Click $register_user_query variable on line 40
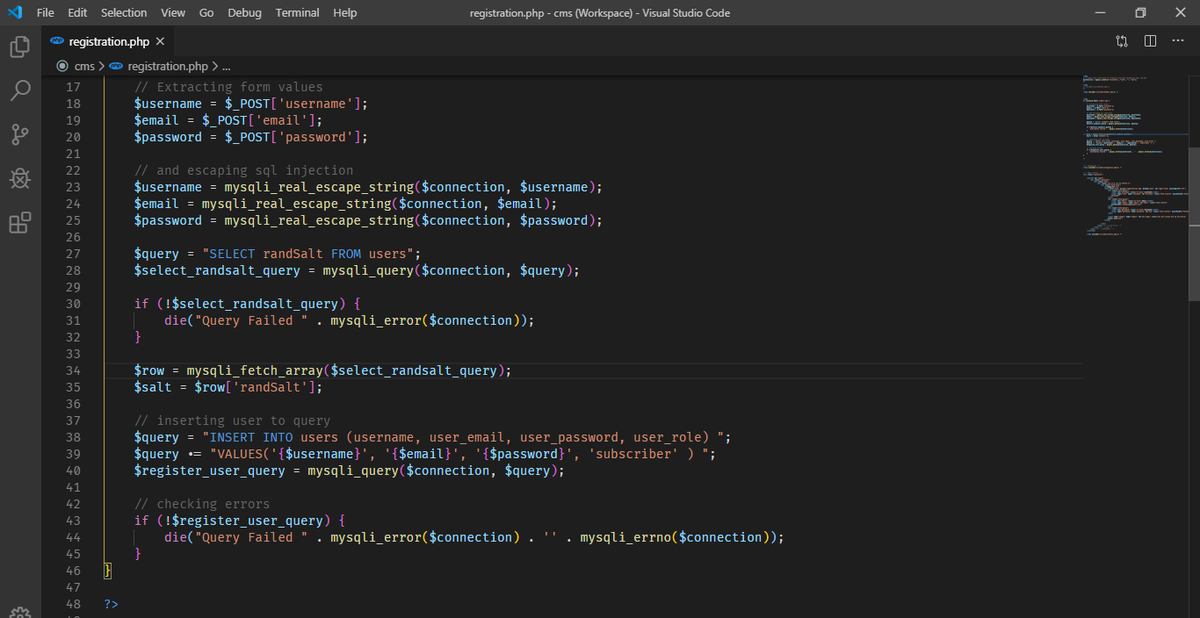1200x618 pixels. click(210, 471)
